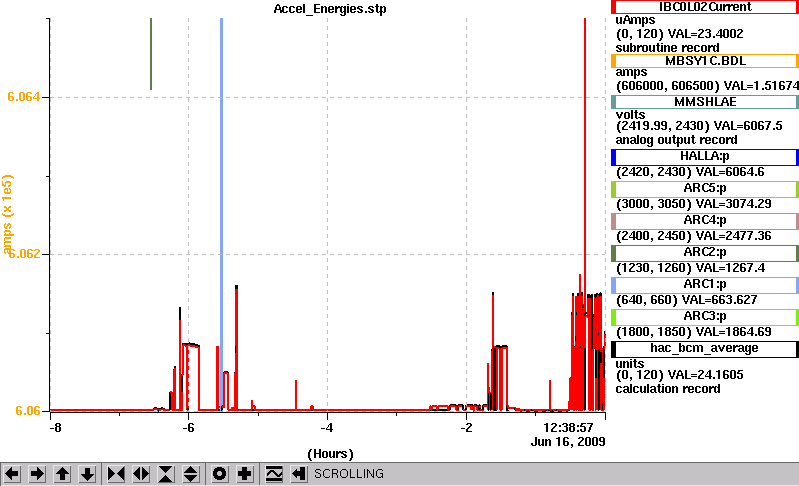
Task: Select the hac_bcm_average curve legend
Action: pos(705,349)
